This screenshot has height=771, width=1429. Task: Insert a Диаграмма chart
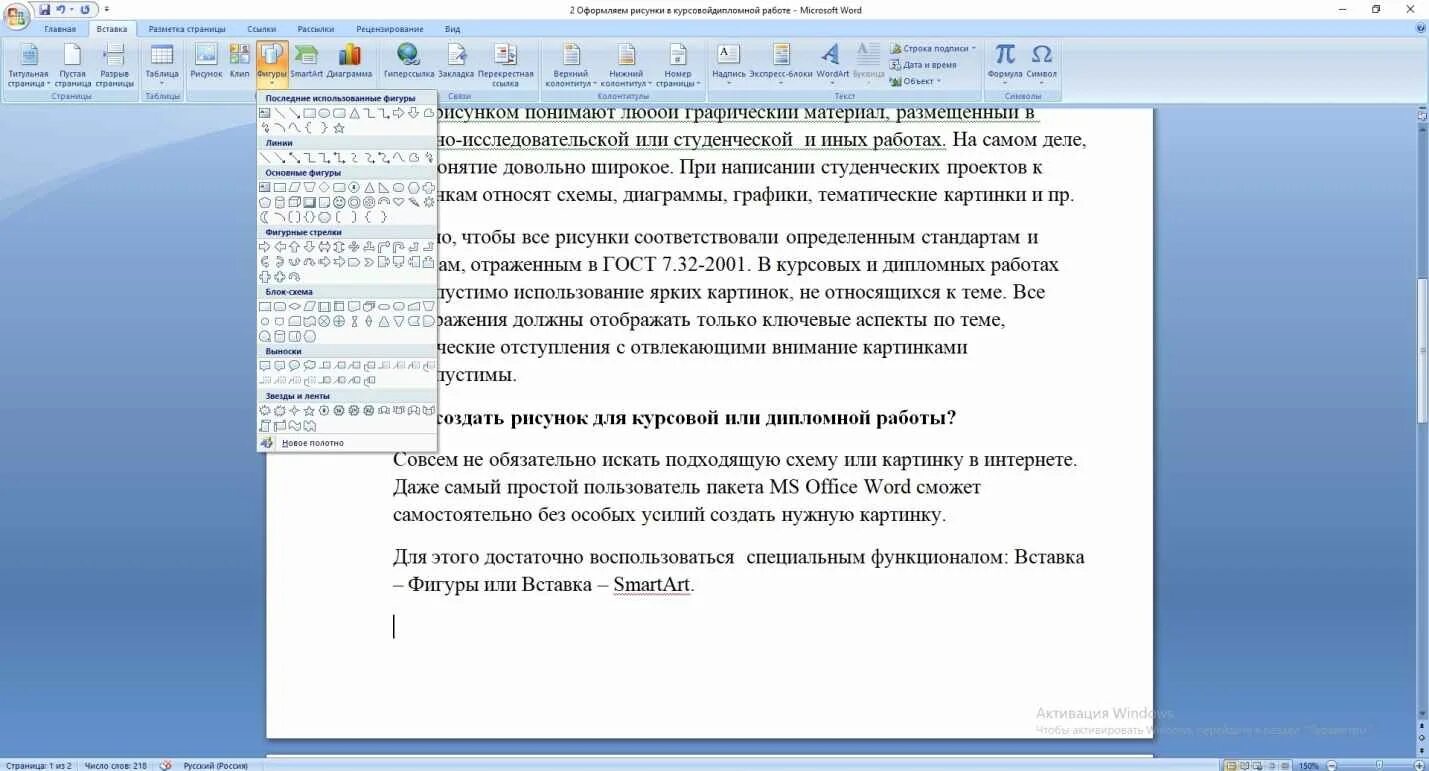point(349,60)
